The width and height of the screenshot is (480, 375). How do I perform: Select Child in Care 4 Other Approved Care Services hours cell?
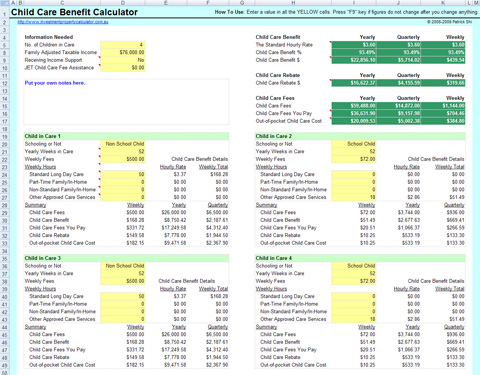point(354,319)
